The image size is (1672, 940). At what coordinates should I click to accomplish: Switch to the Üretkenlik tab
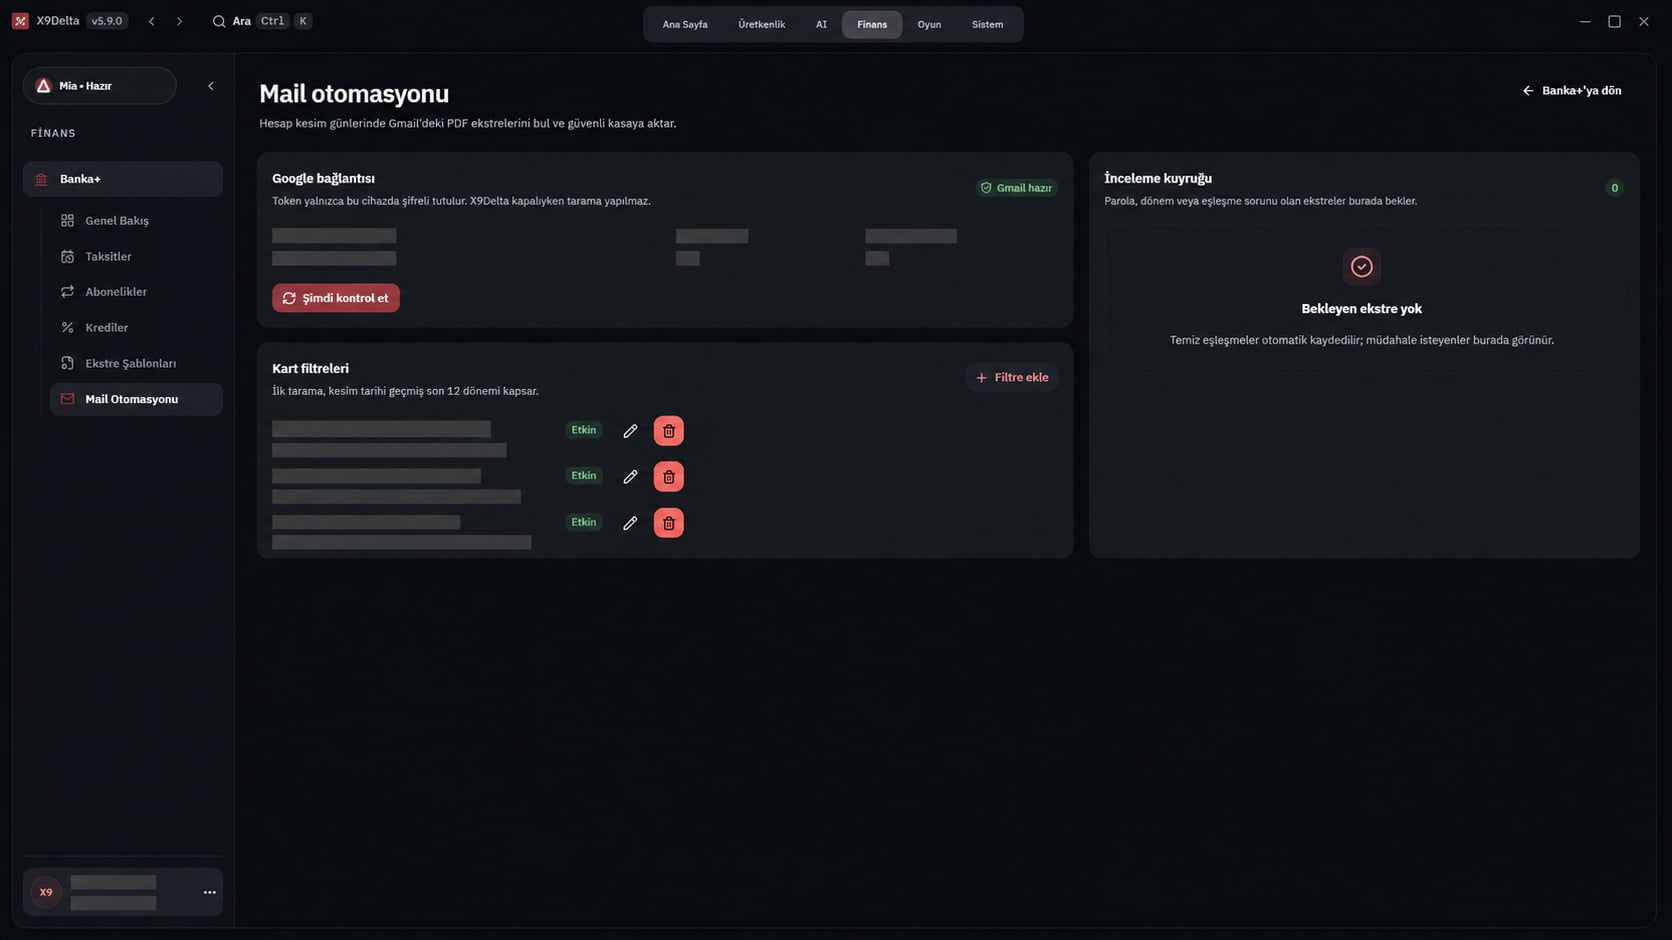tap(762, 24)
